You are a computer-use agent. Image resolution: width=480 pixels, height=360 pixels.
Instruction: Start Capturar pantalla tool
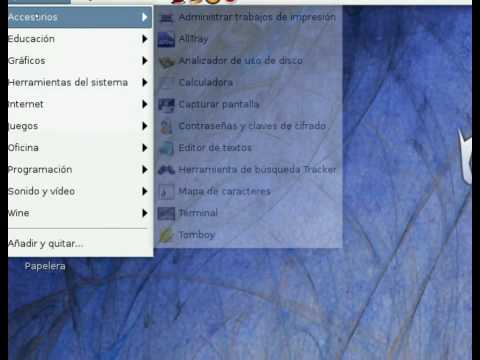248,105
